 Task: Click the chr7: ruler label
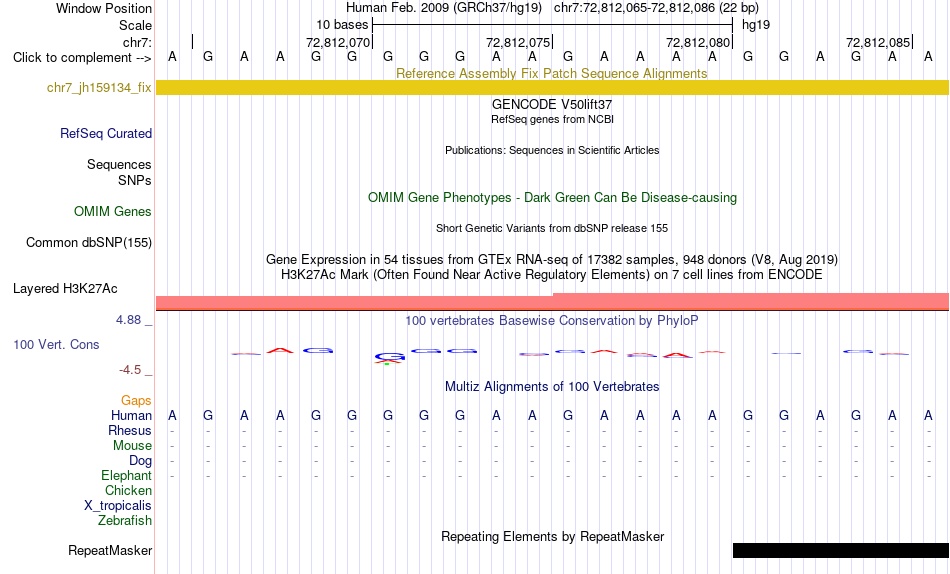coord(138,42)
